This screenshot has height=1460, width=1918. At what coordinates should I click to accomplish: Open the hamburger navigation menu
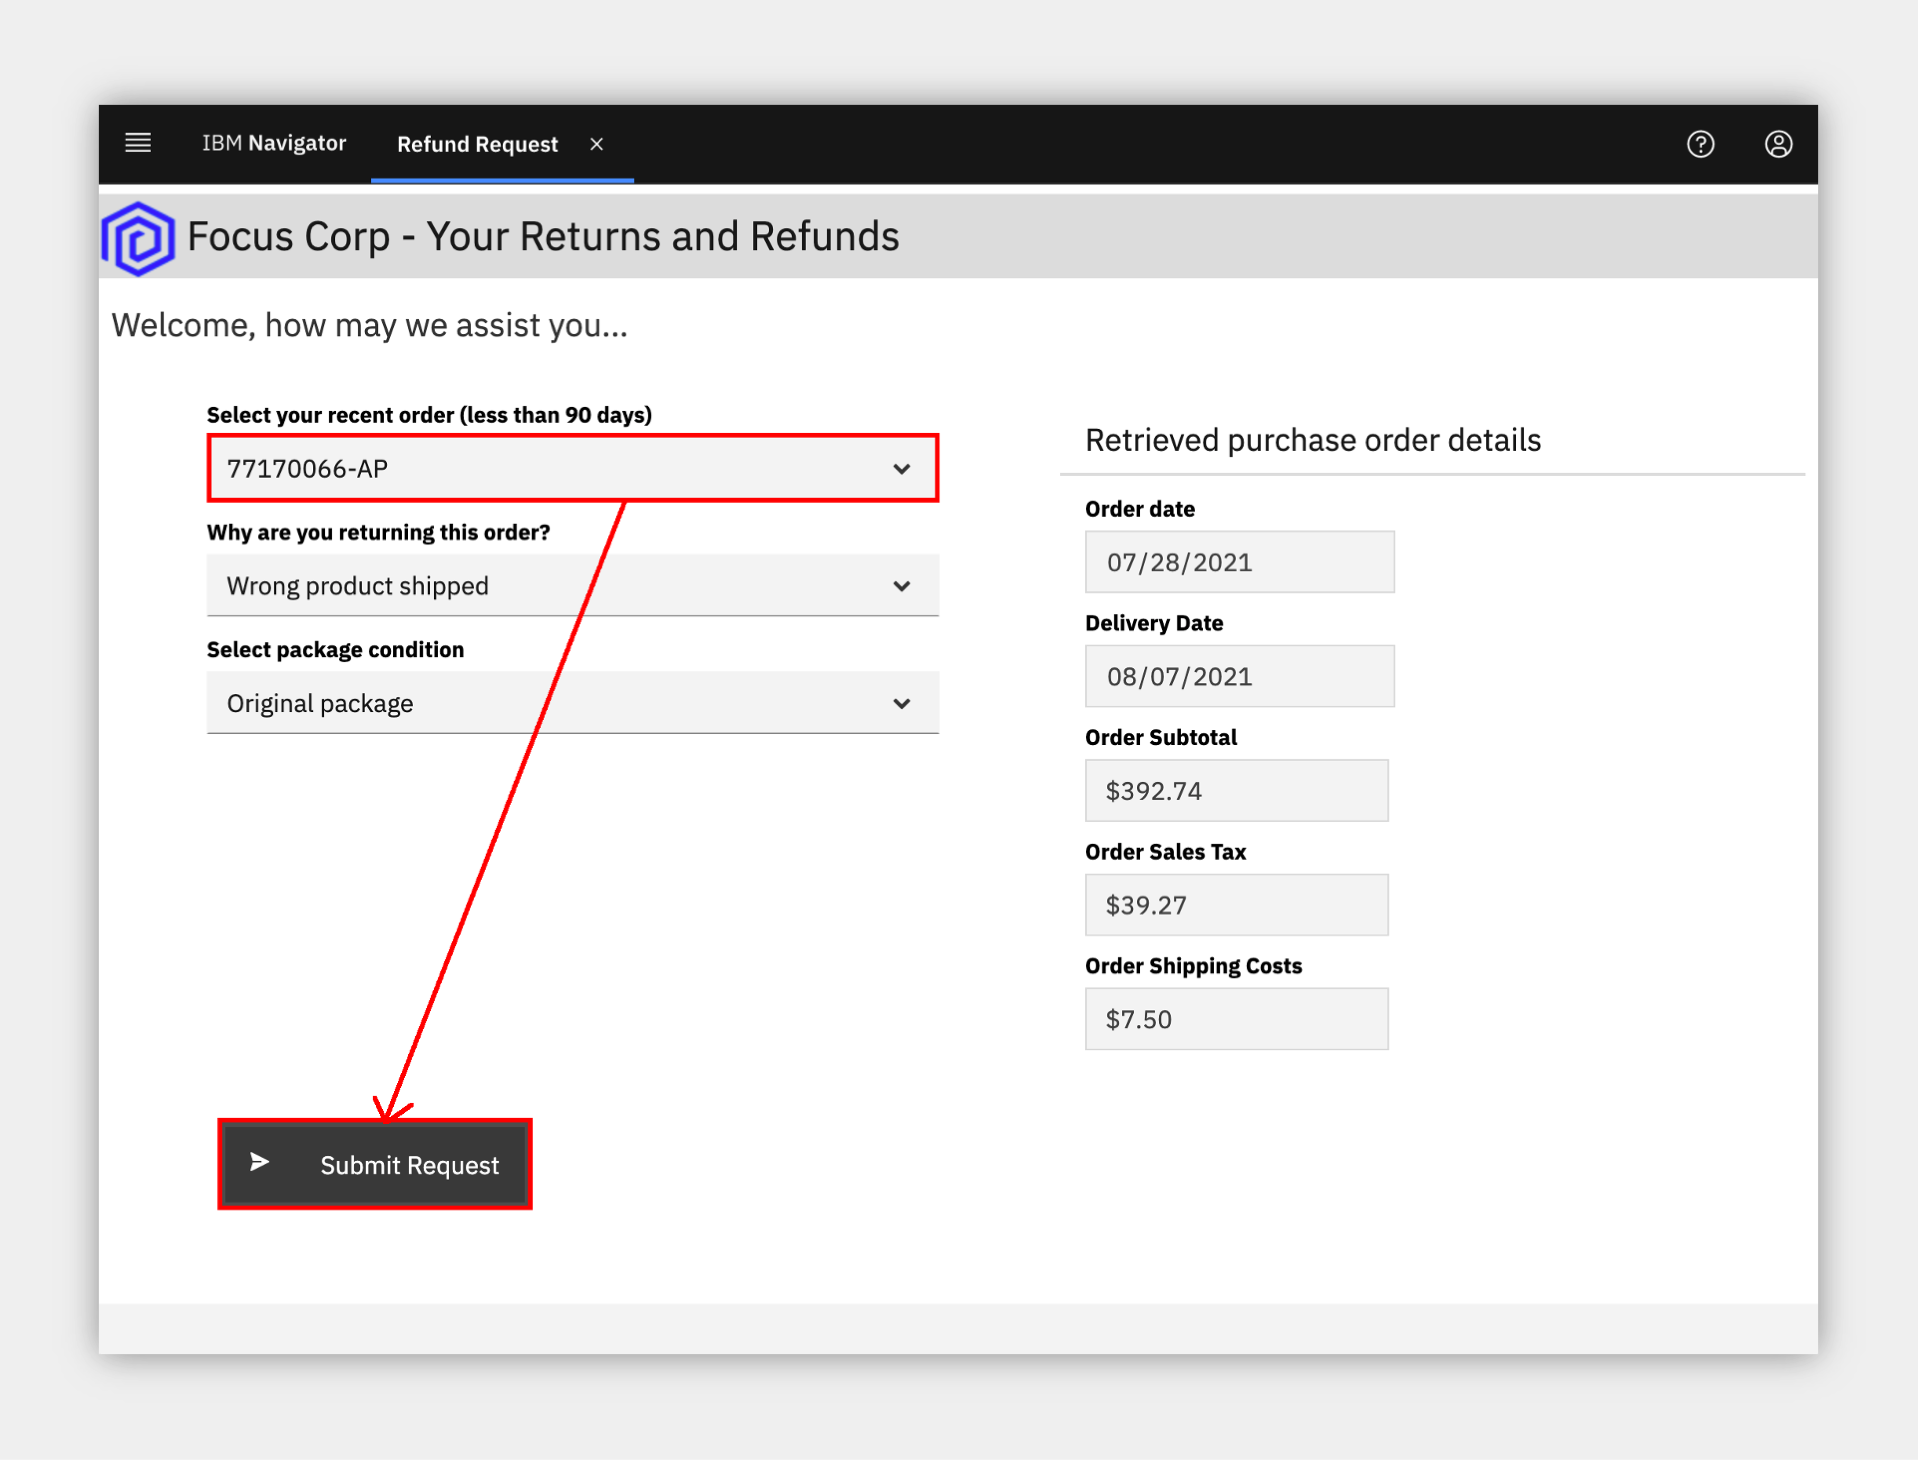[x=138, y=143]
